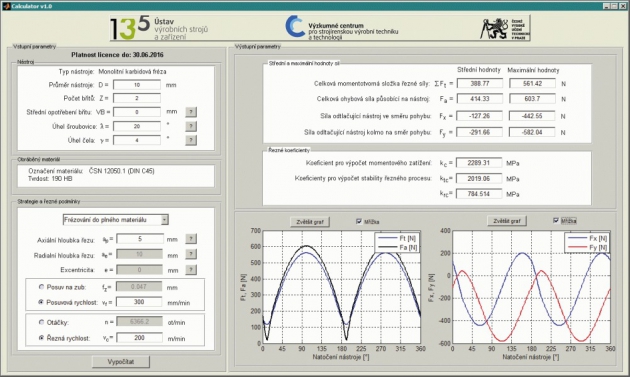Click the help button for VB wear

pos(191,112)
